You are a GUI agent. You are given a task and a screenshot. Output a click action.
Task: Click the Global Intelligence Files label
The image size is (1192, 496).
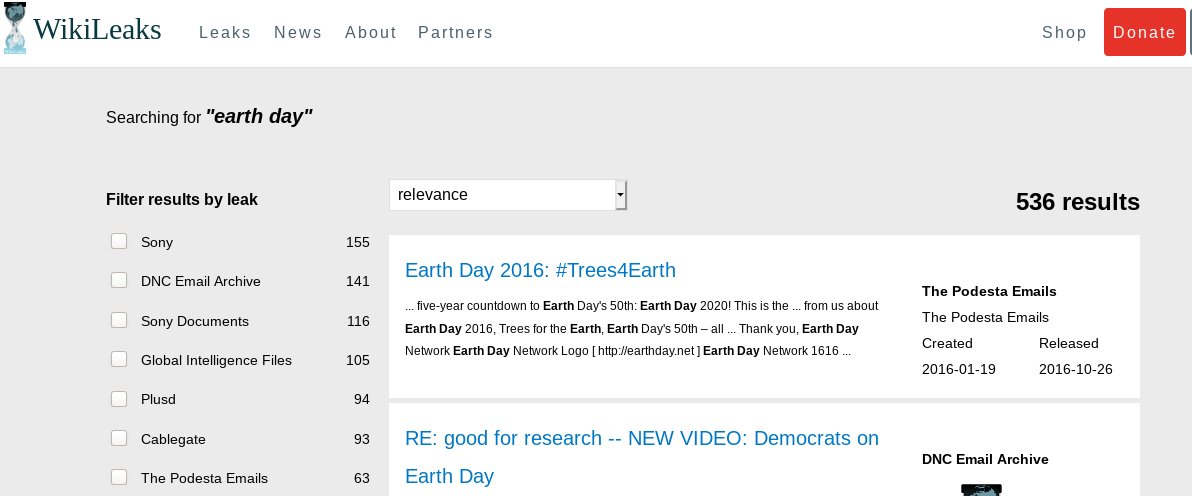[216, 361]
